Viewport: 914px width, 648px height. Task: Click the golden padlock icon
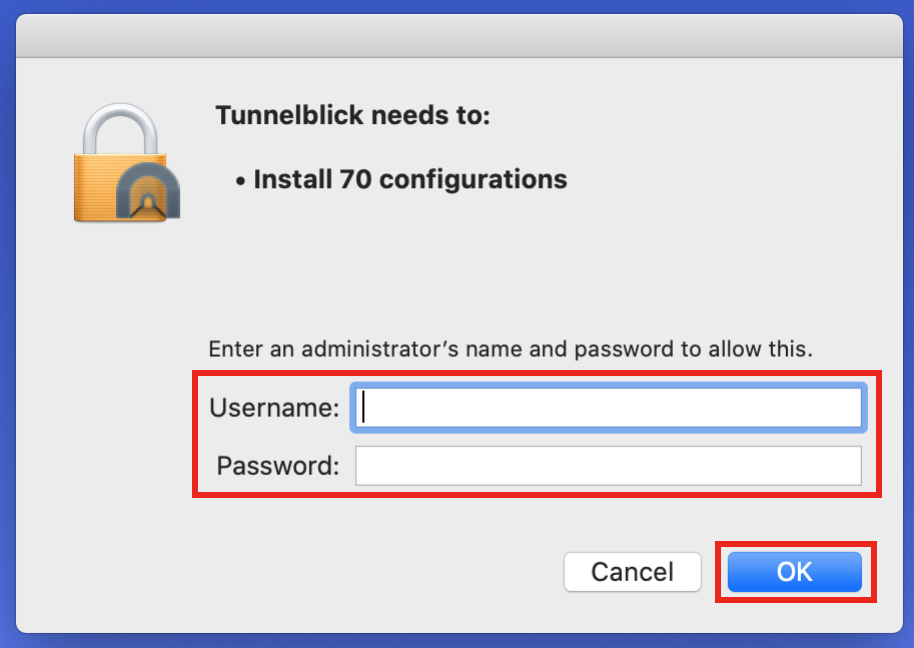126,163
